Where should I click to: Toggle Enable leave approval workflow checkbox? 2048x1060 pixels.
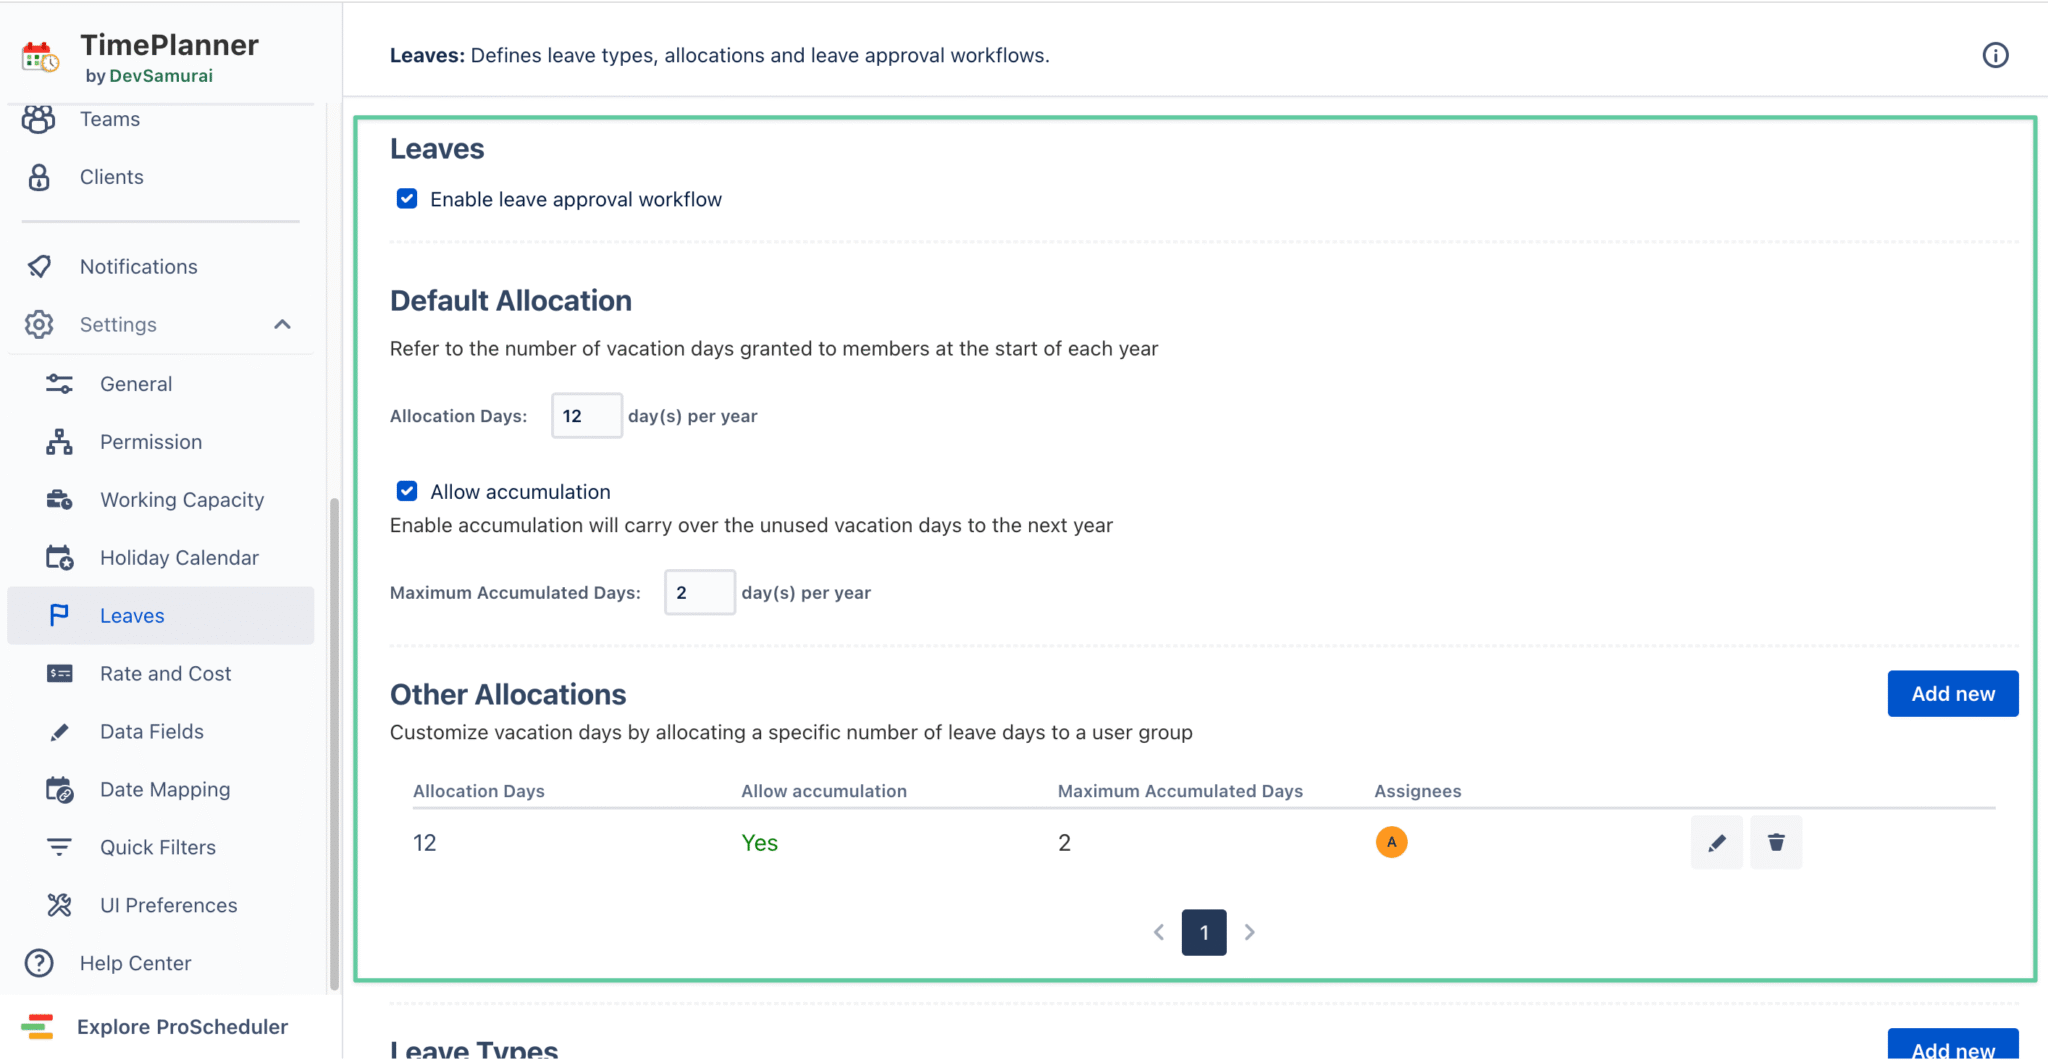[x=407, y=198]
